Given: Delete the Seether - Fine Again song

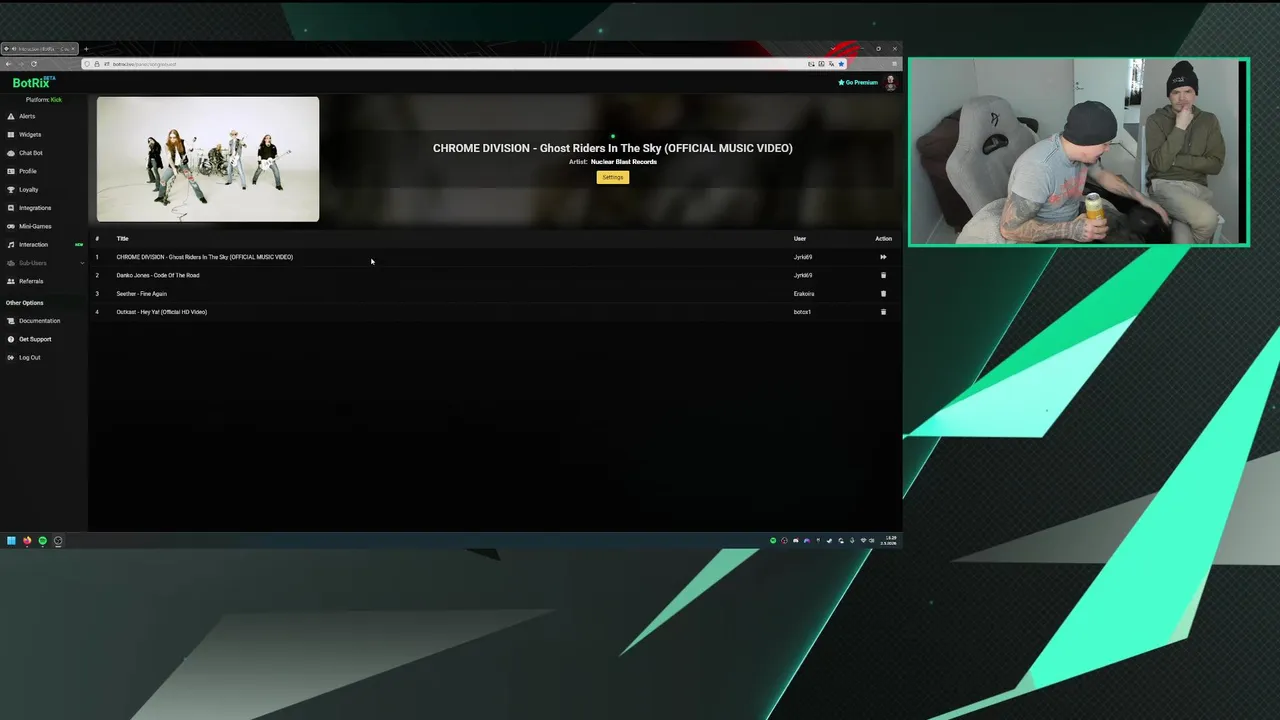Looking at the screenshot, I should [883, 294].
